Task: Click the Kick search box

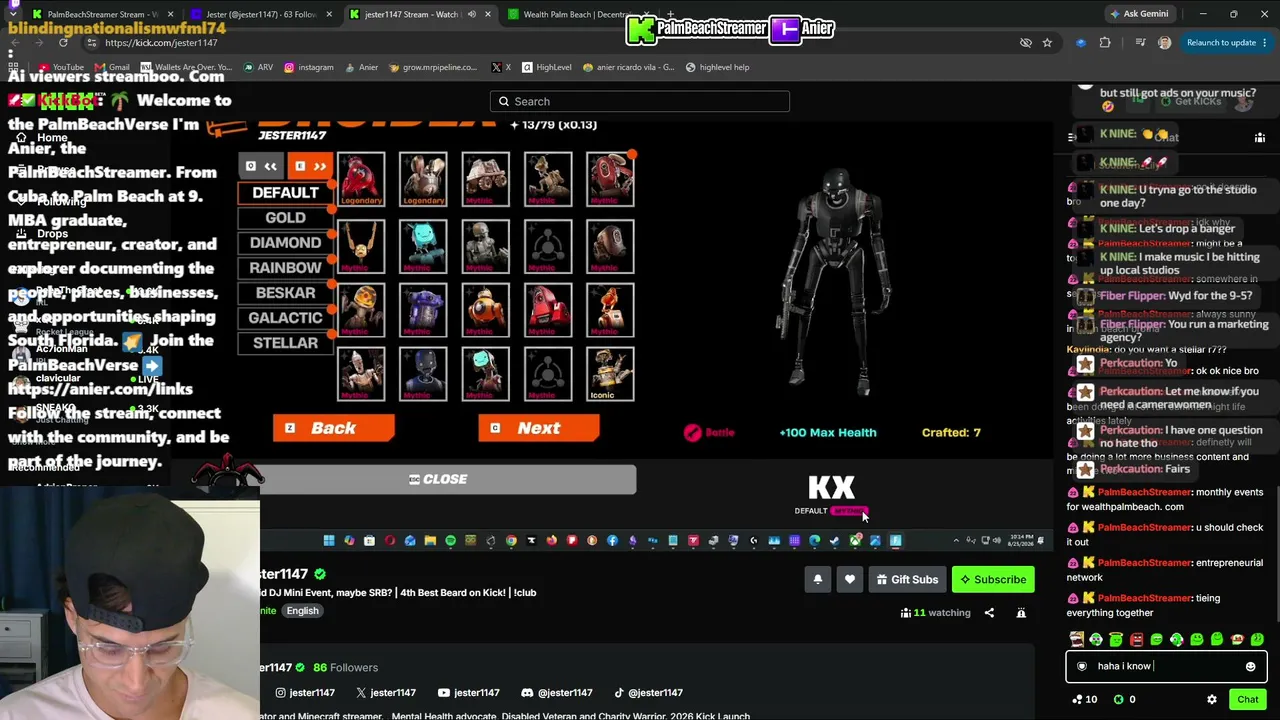Action: coord(640,101)
